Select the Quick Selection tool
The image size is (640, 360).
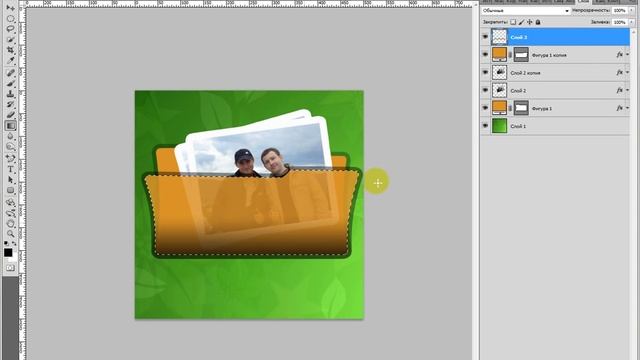click(x=10, y=40)
